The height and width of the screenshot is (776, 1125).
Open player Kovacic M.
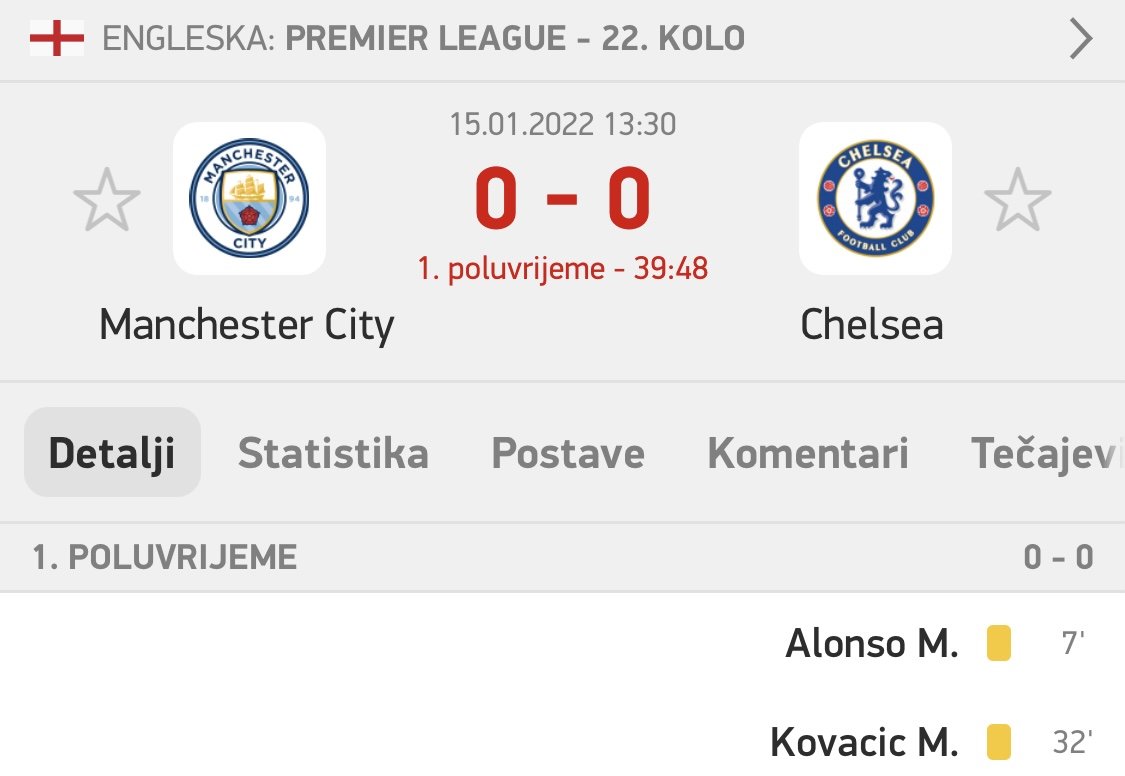point(864,742)
